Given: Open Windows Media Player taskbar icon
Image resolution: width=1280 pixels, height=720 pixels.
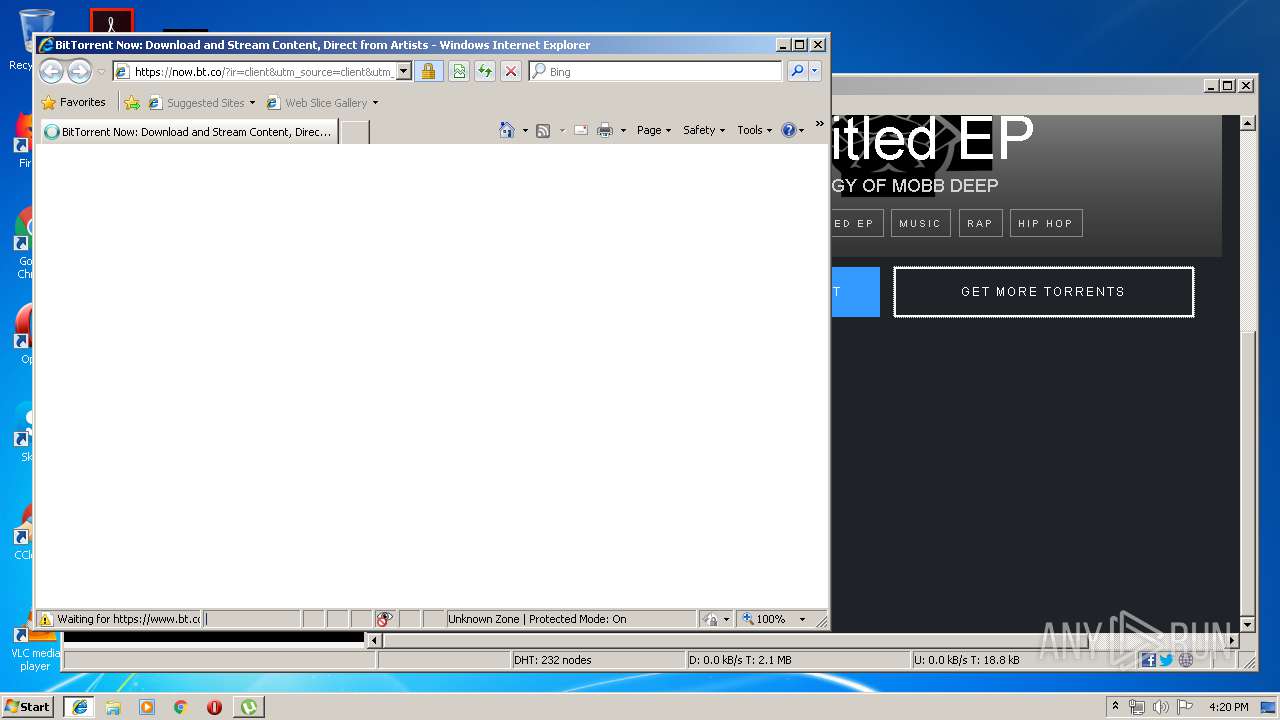Looking at the screenshot, I should (147, 707).
